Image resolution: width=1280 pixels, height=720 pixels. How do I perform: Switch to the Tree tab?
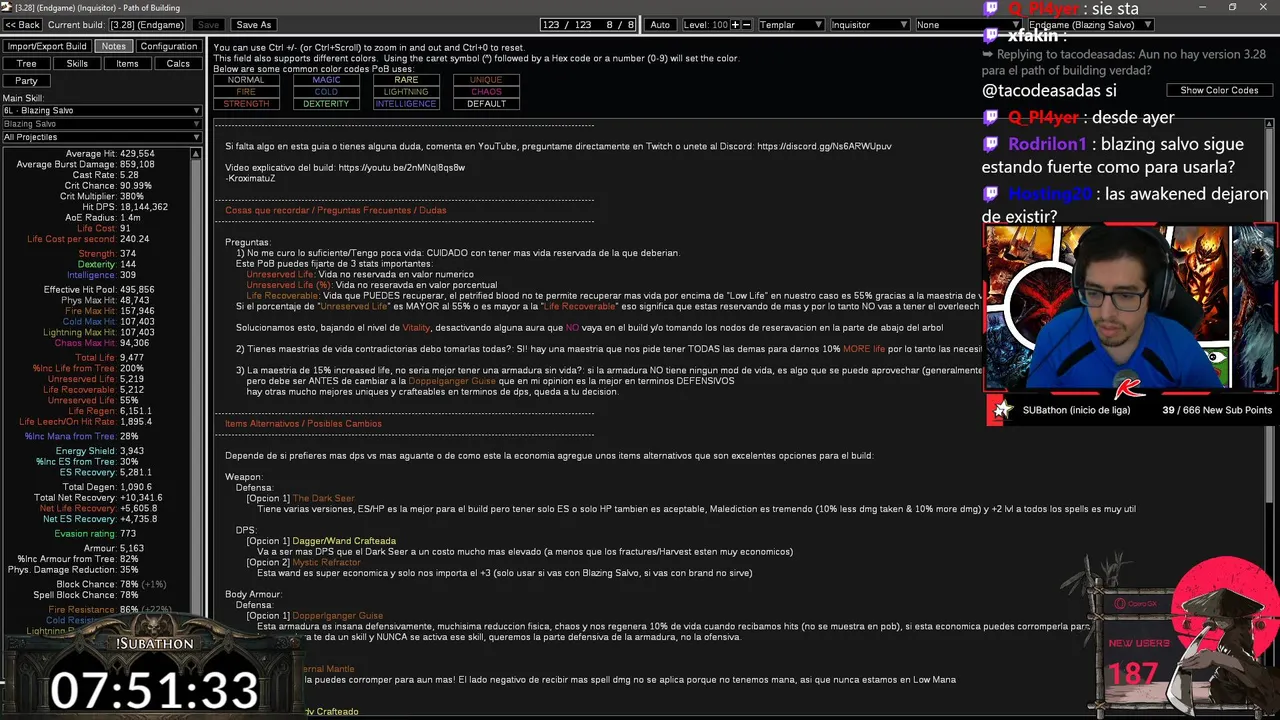[27, 63]
